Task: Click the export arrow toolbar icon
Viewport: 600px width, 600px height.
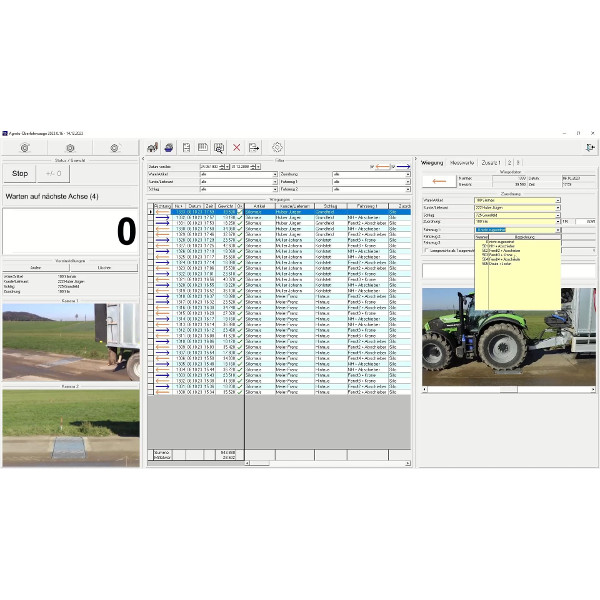Action: (254, 147)
